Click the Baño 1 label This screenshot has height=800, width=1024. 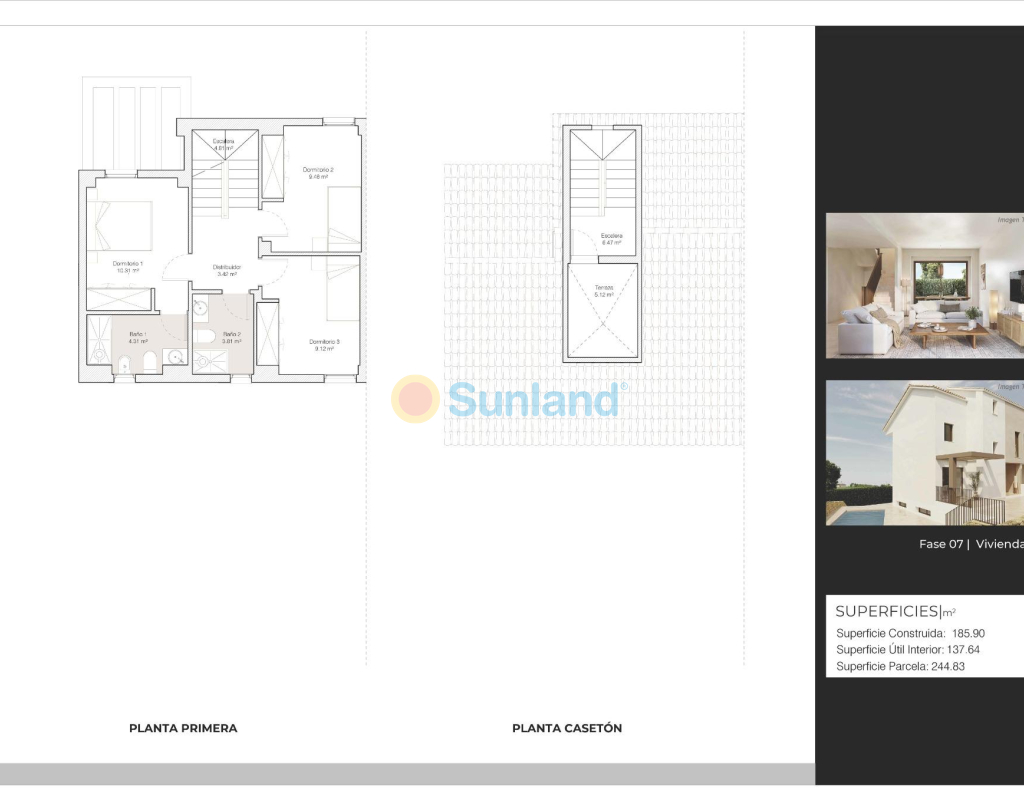click(137, 335)
